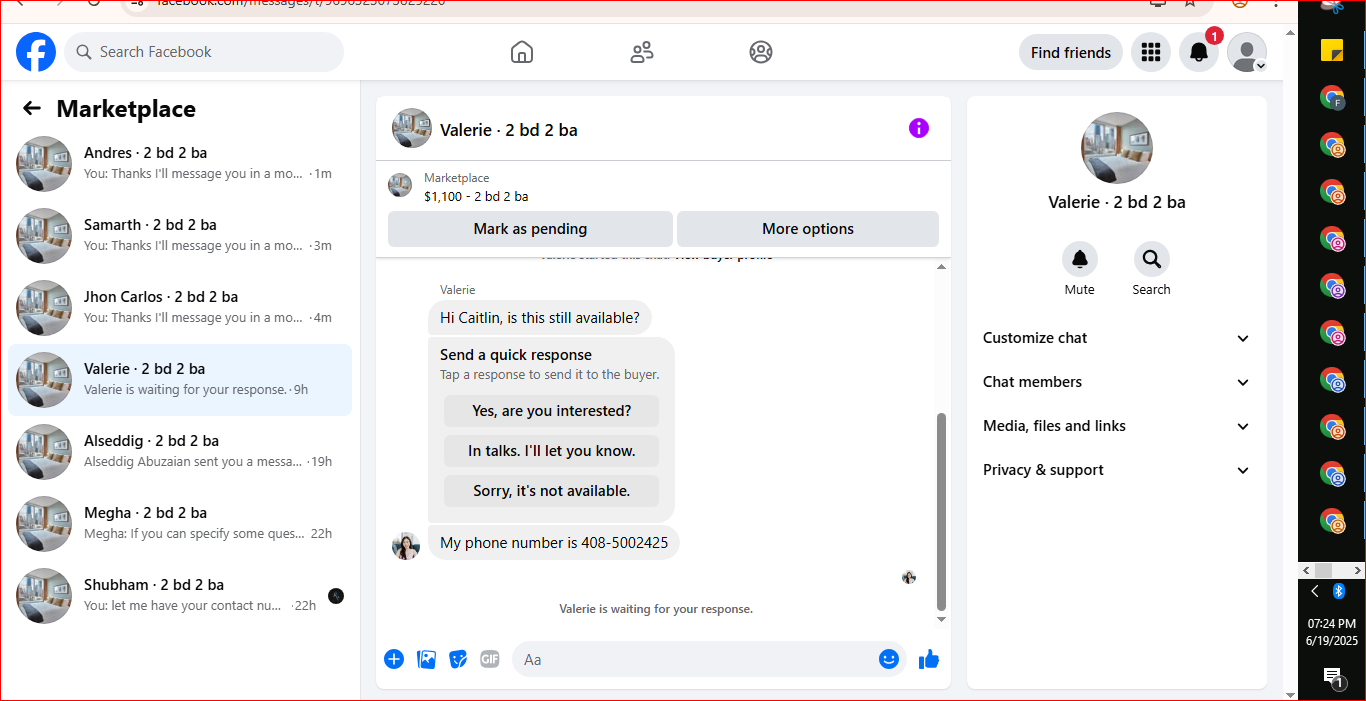Expand the Privacy & support section

(x=1117, y=470)
